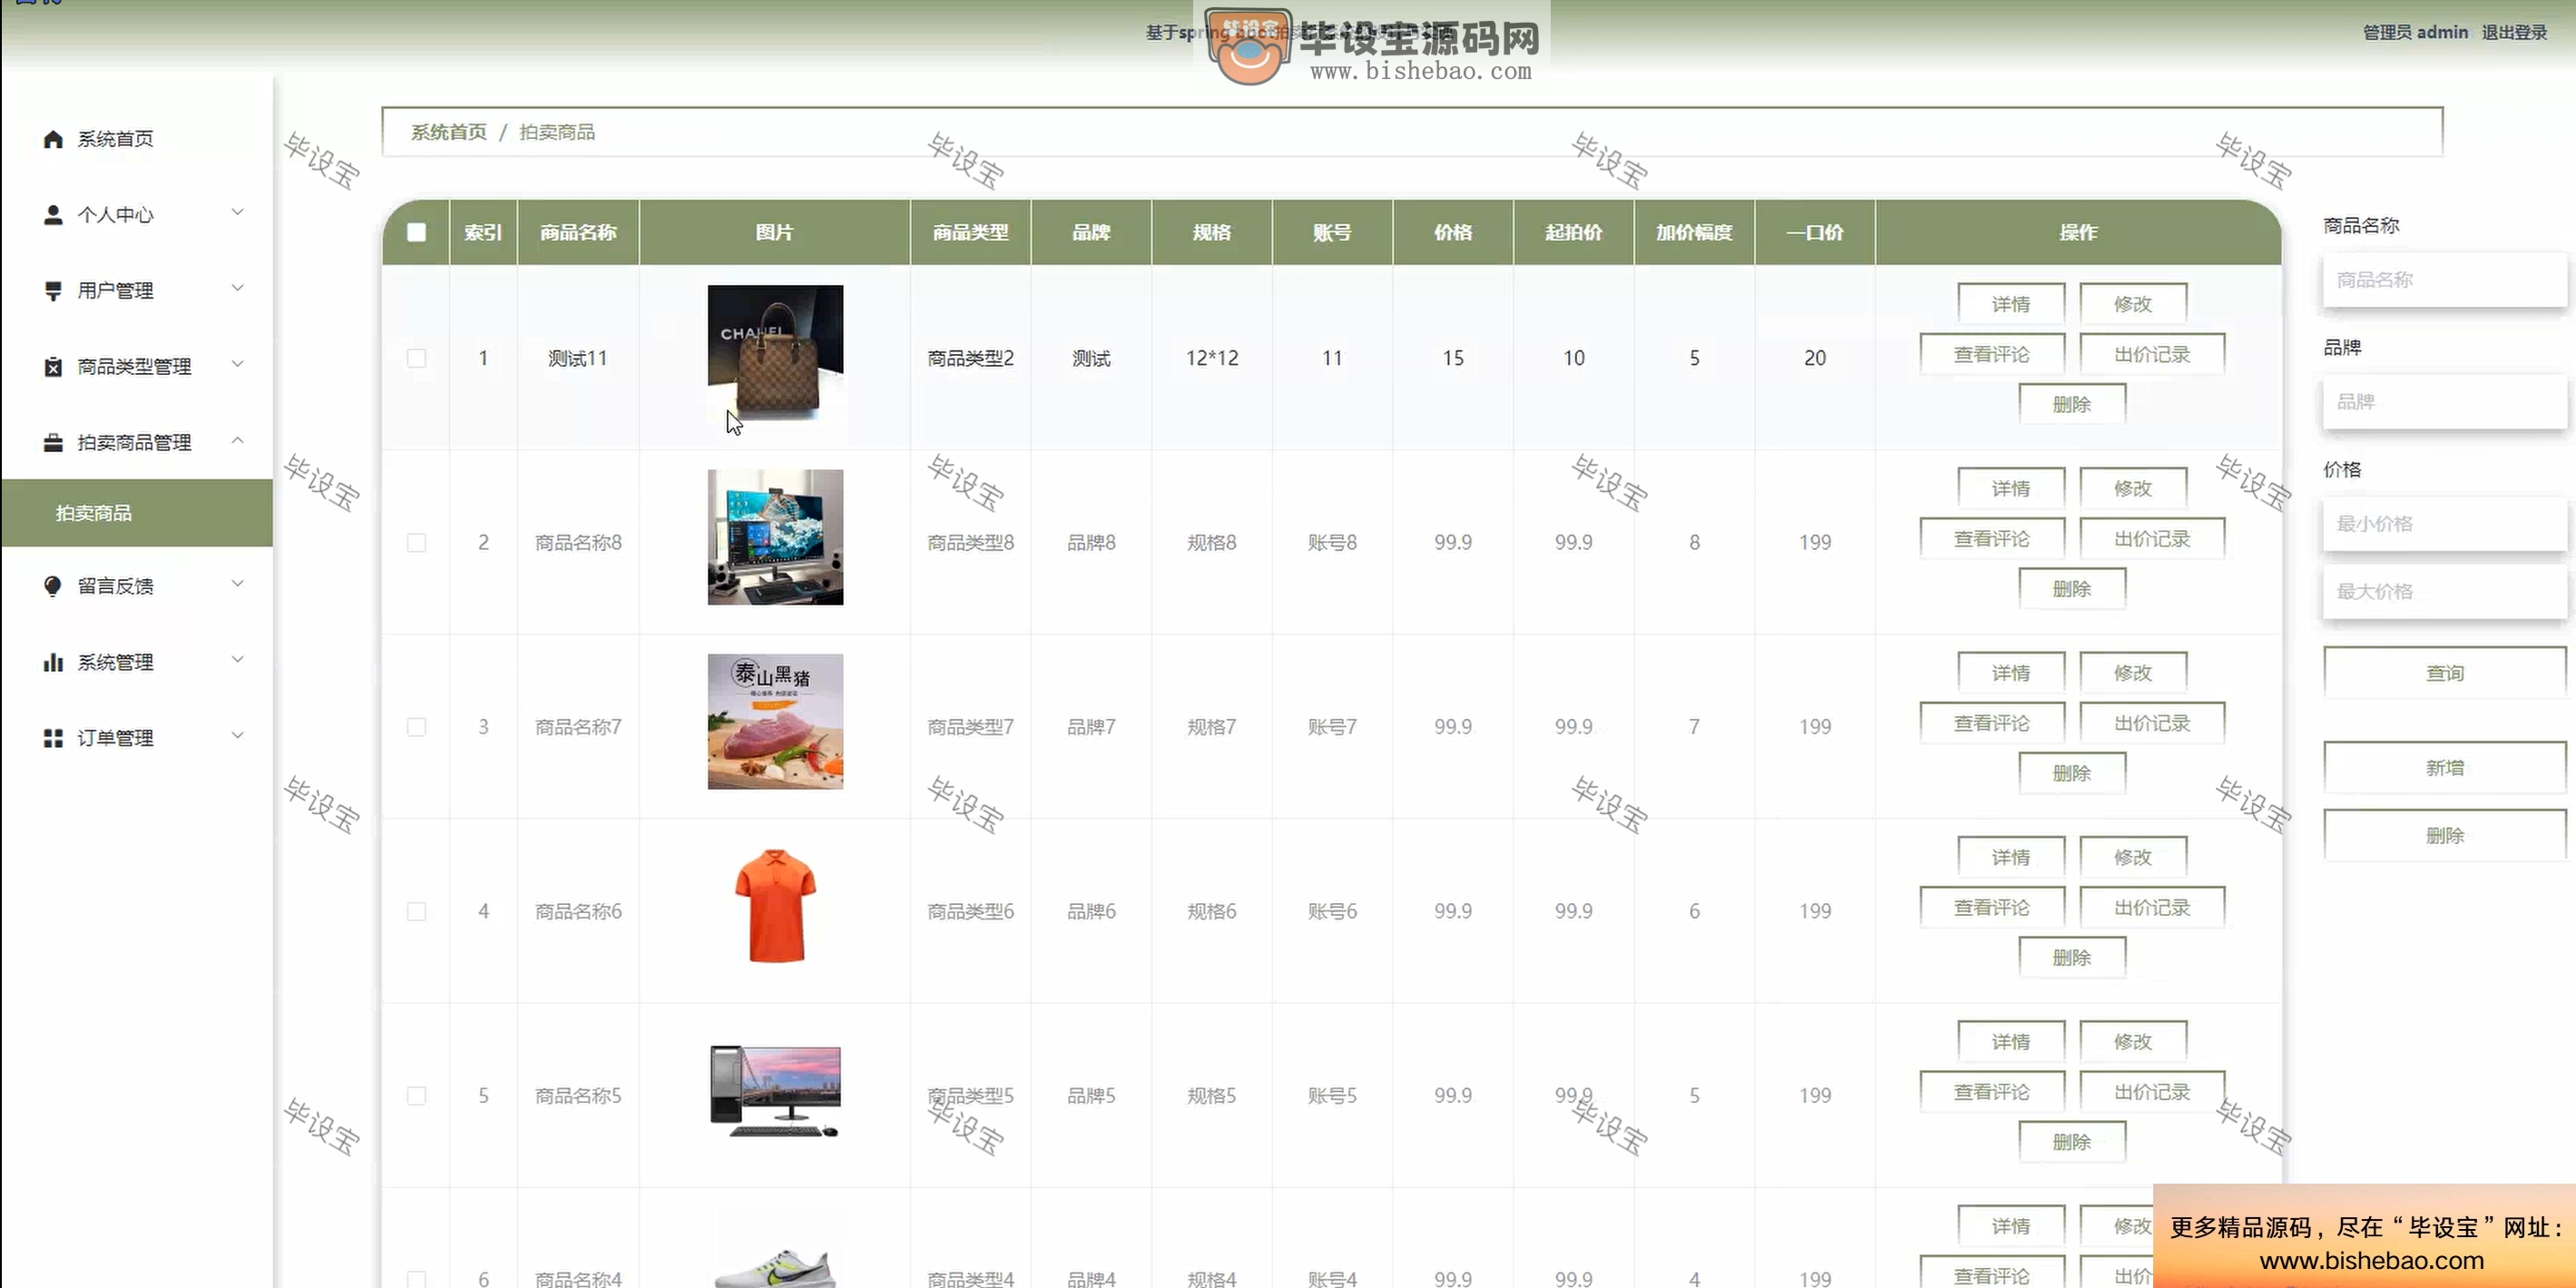Viewport: 2576px width, 1288px height.
Task: Check the row checkbox for 商品名称5
Action: tap(416, 1096)
